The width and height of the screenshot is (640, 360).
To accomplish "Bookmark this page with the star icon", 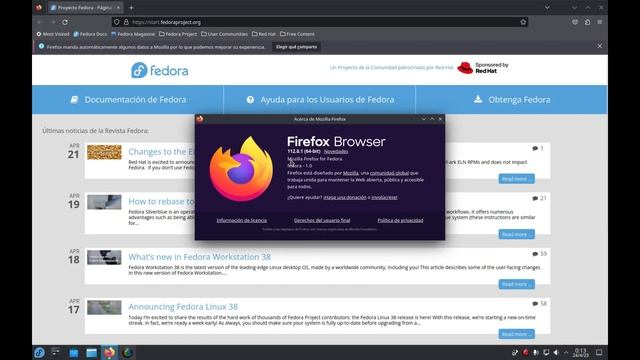I will click(523, 22).
